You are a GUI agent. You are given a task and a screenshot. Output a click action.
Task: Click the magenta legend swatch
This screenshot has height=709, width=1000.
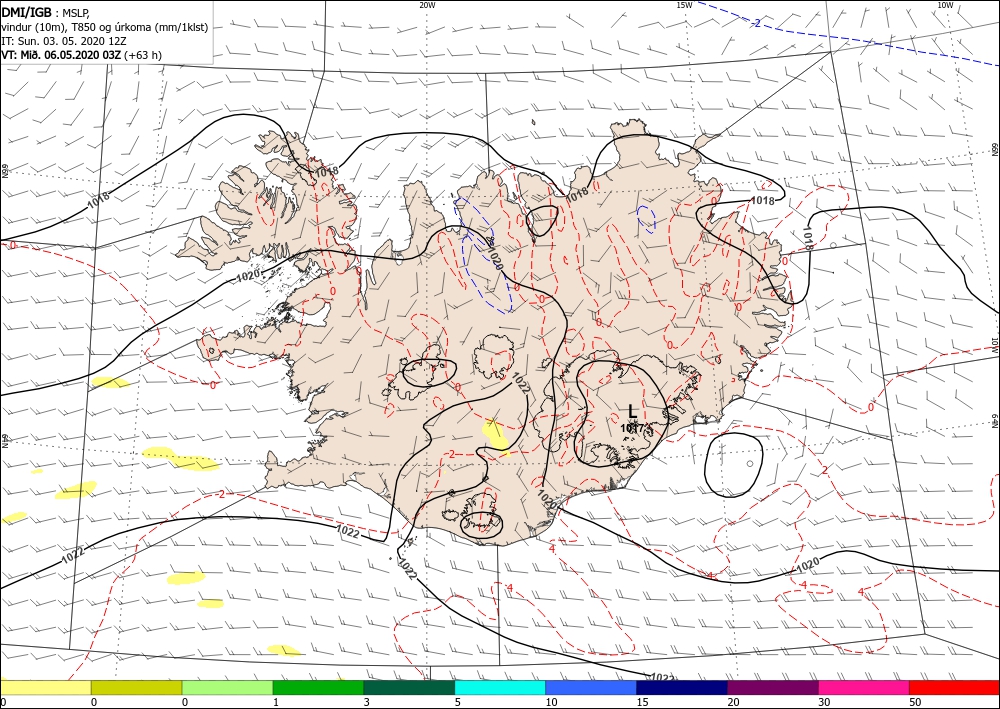[x=864, y=687]
